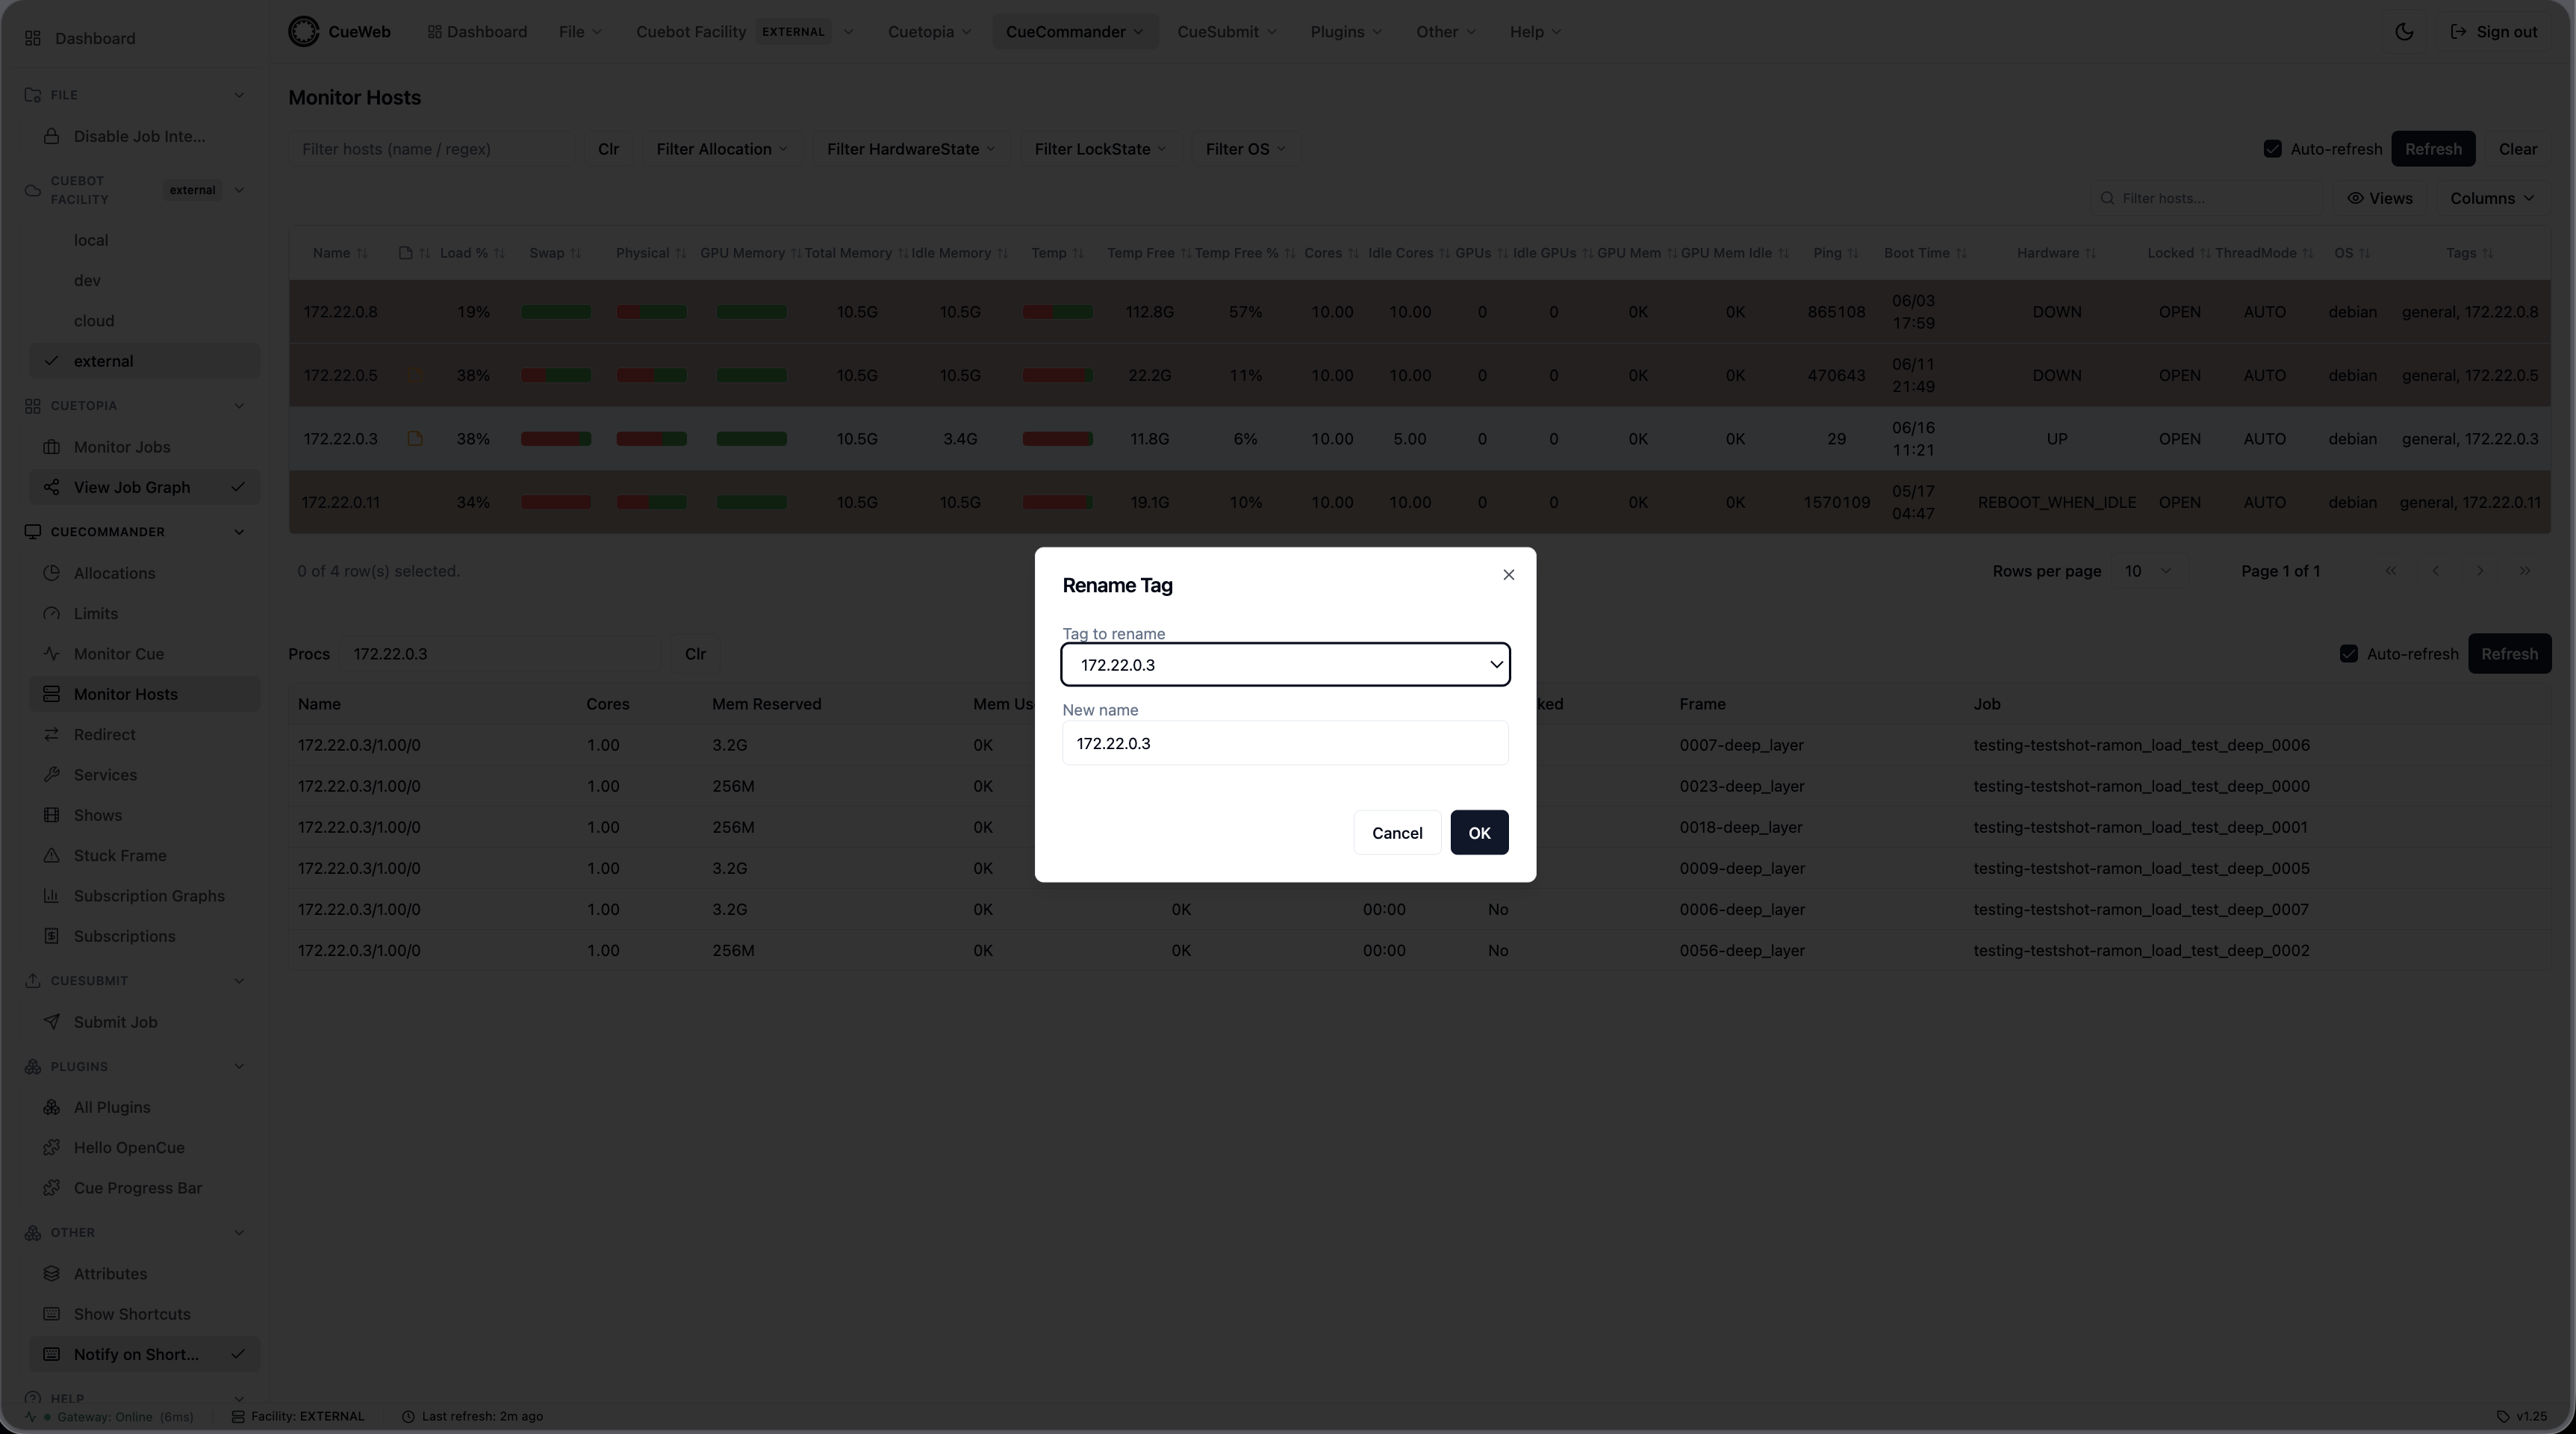Click the sidebar Dashboard grid icon
The width and height of the screenshot is (2576, 1434).
click(x=33, y=38)
